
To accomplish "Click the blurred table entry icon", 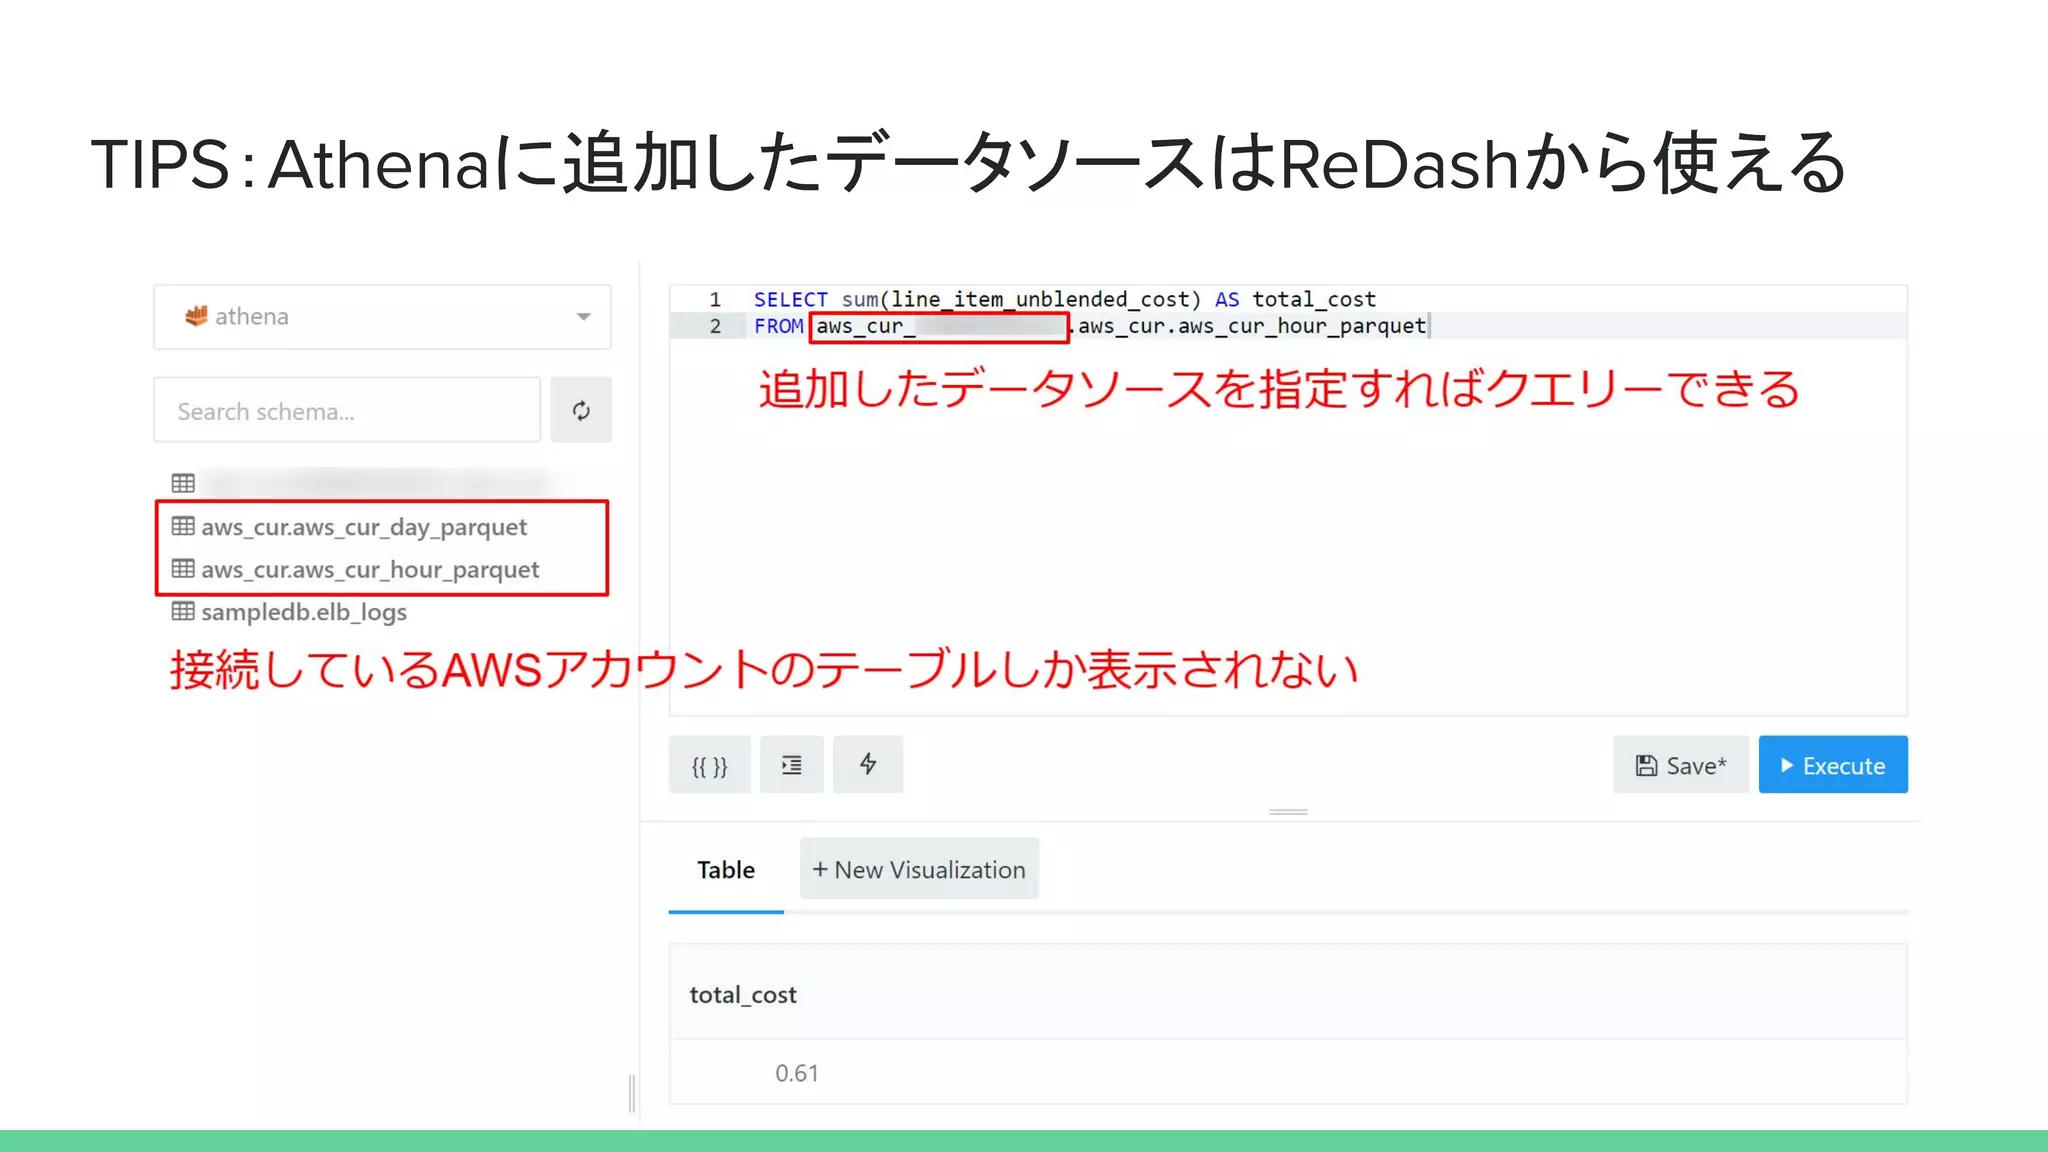I will click(183, 484).
